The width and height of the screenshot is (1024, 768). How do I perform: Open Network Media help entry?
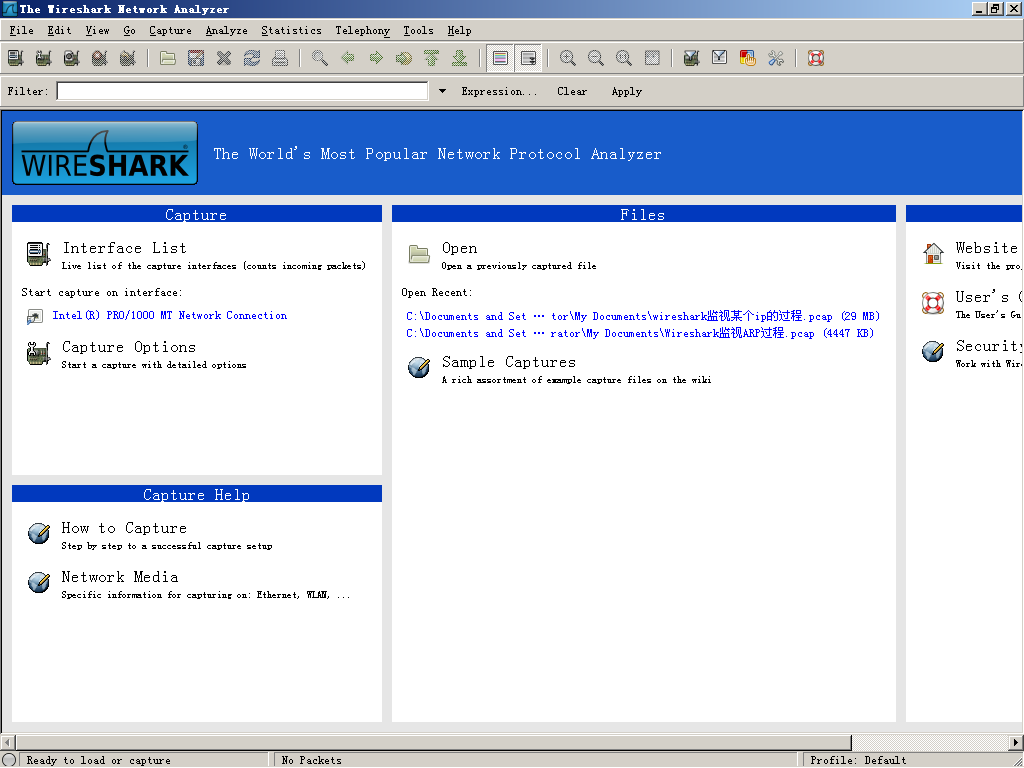click(120, 577)
